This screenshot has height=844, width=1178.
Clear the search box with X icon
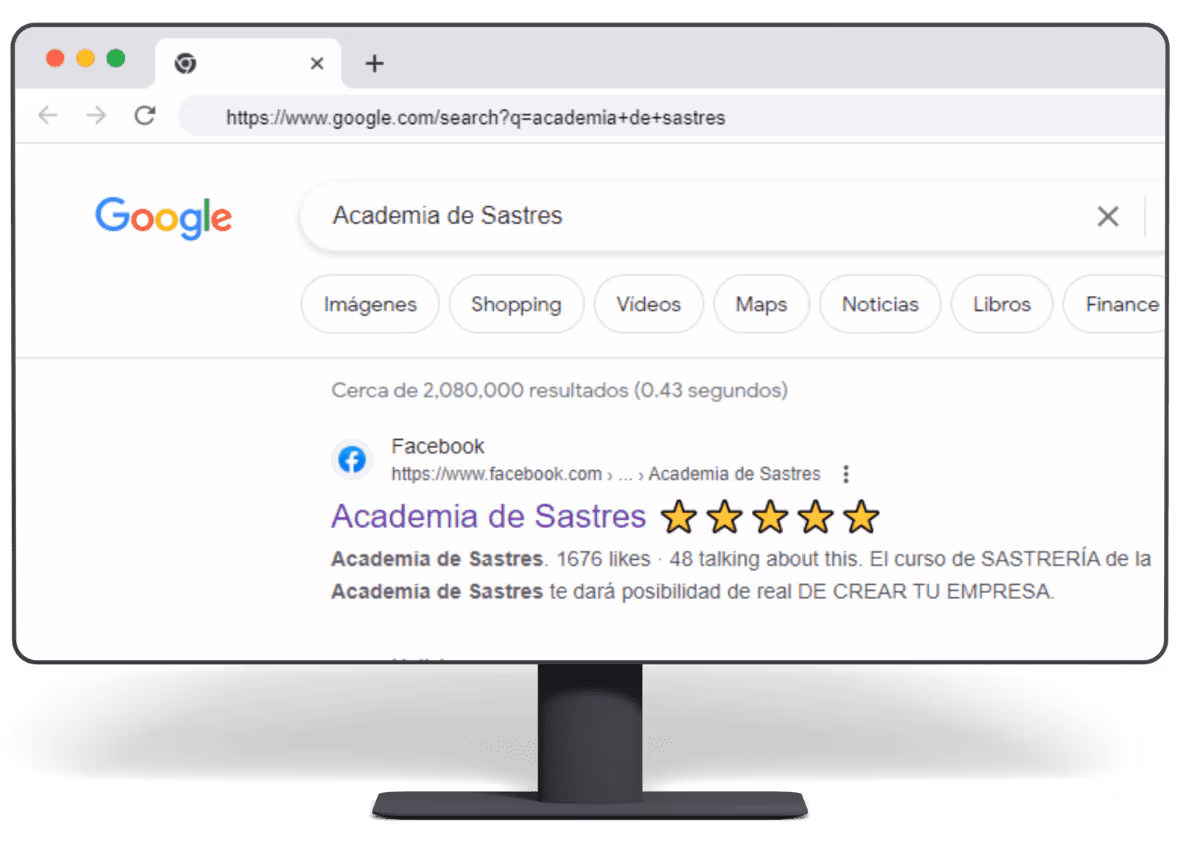pos(1107,216)
